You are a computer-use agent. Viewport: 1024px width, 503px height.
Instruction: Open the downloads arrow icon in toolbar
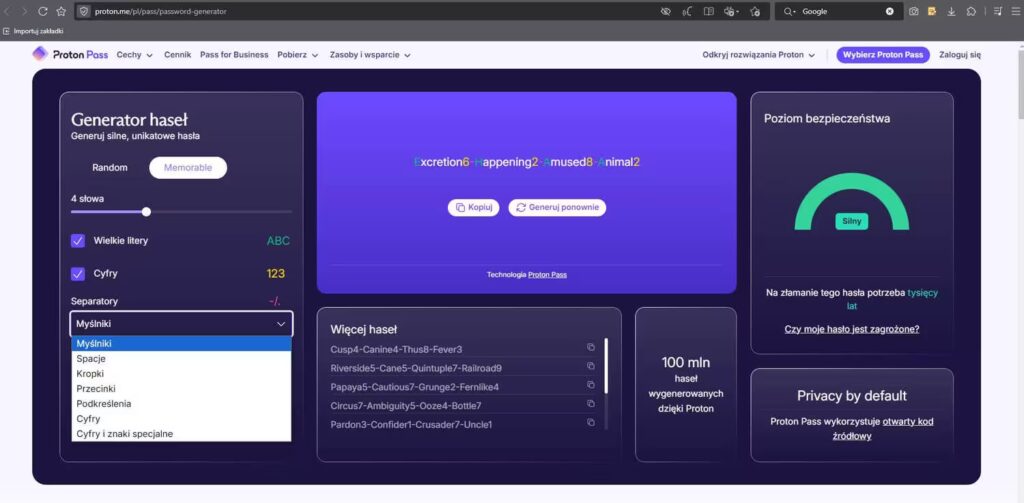click(952, 11)
